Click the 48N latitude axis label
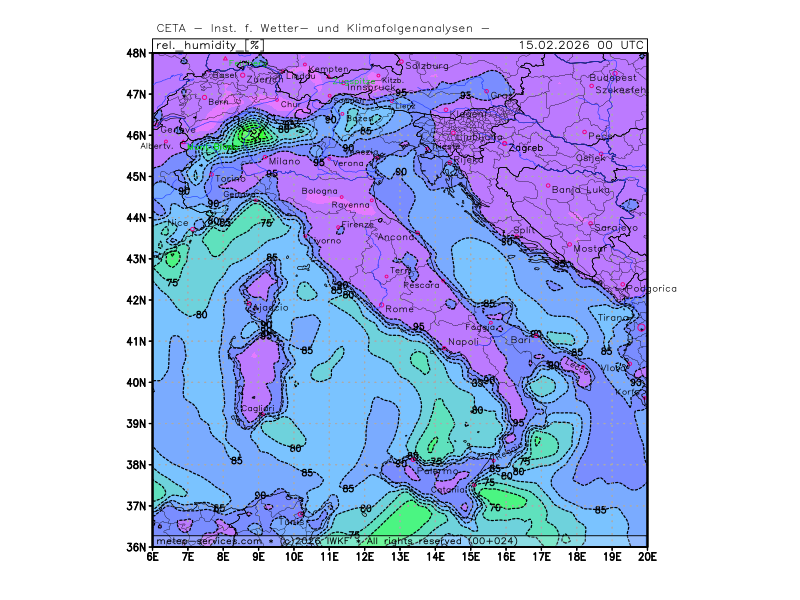This screenshot has height=600, width=800. click(x=136, y=53)
